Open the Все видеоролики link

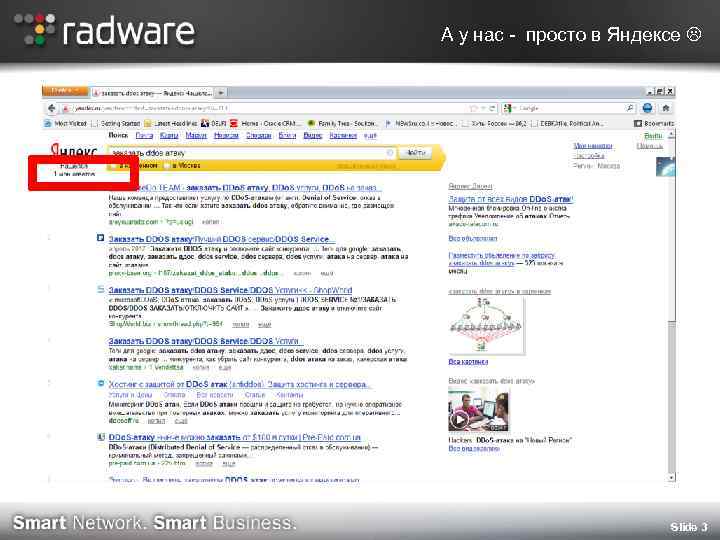point(473,449)
